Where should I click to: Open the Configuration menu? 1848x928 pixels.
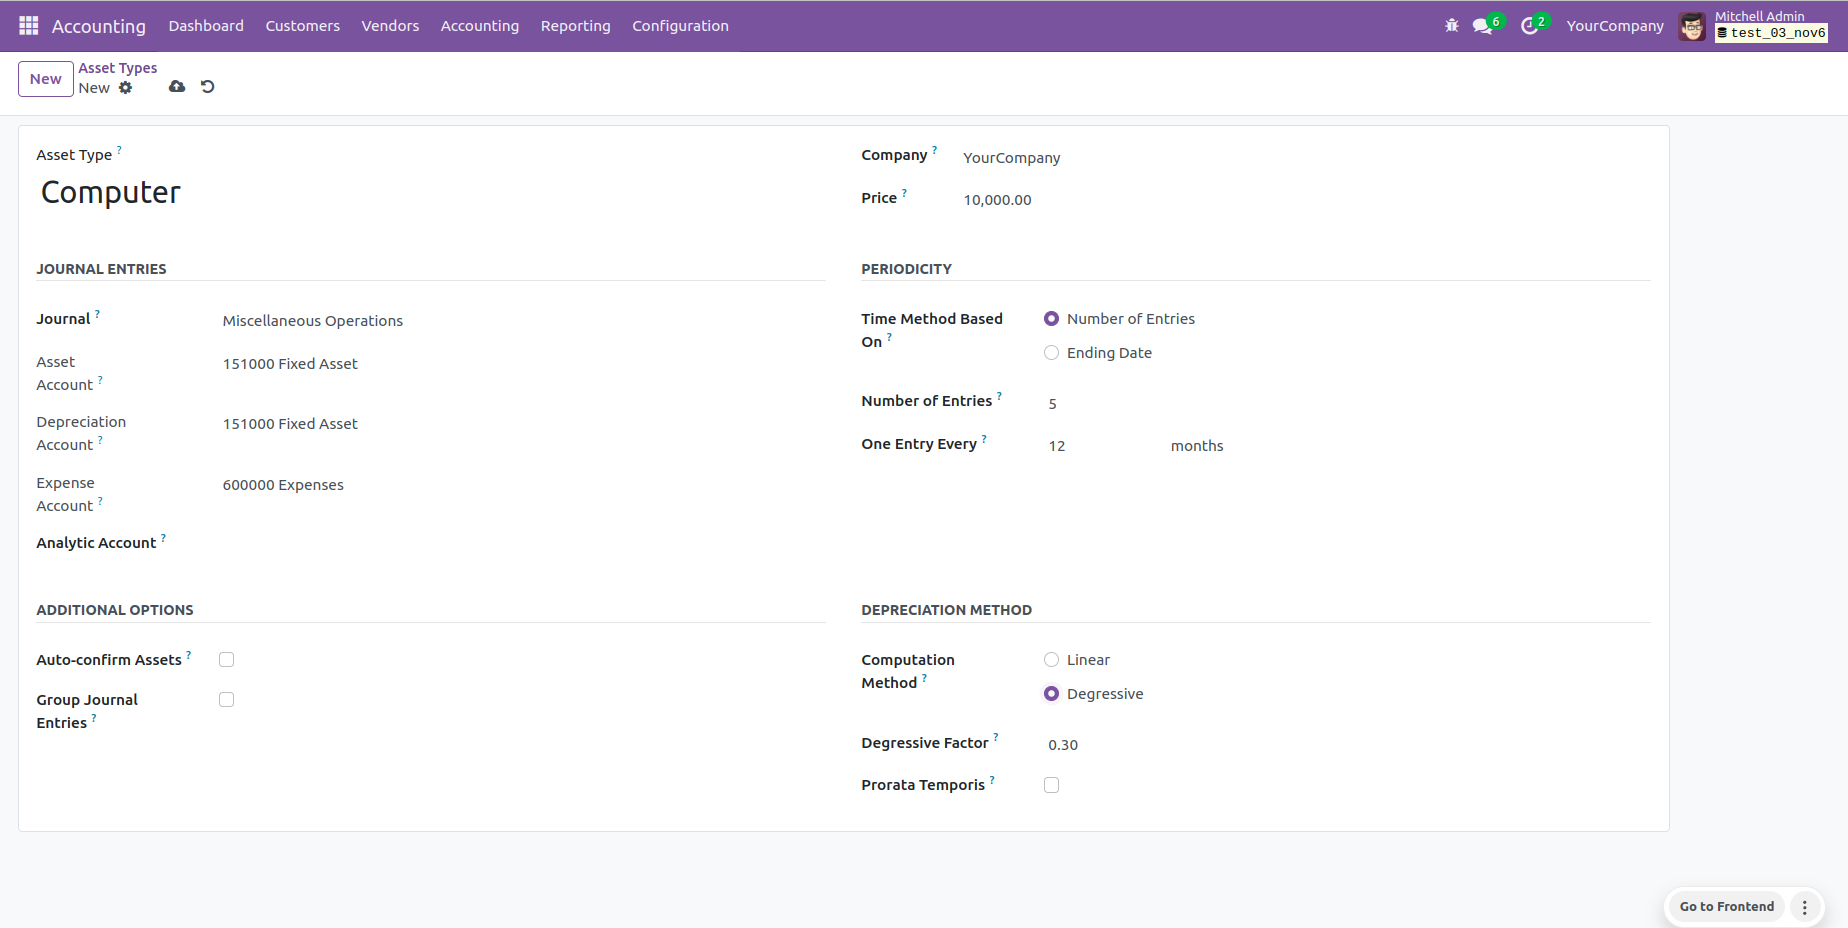coord(680,26)
